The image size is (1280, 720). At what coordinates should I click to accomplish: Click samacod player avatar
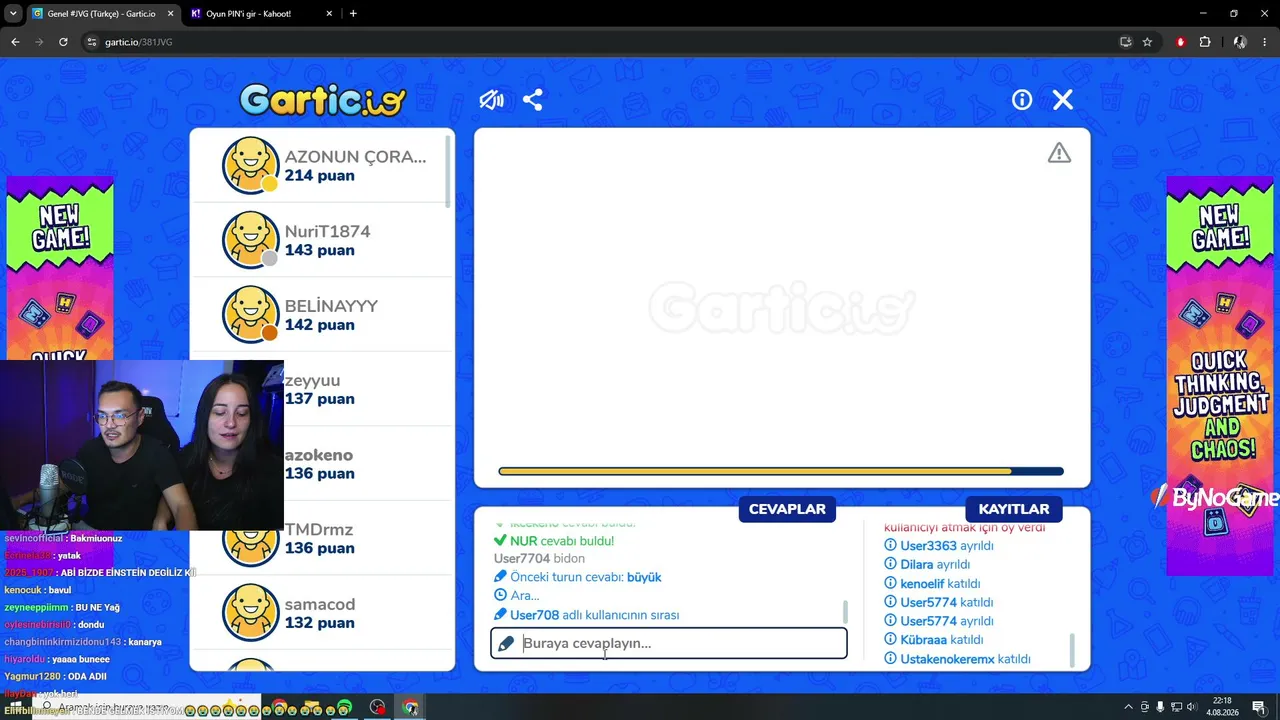click(250, 613)
